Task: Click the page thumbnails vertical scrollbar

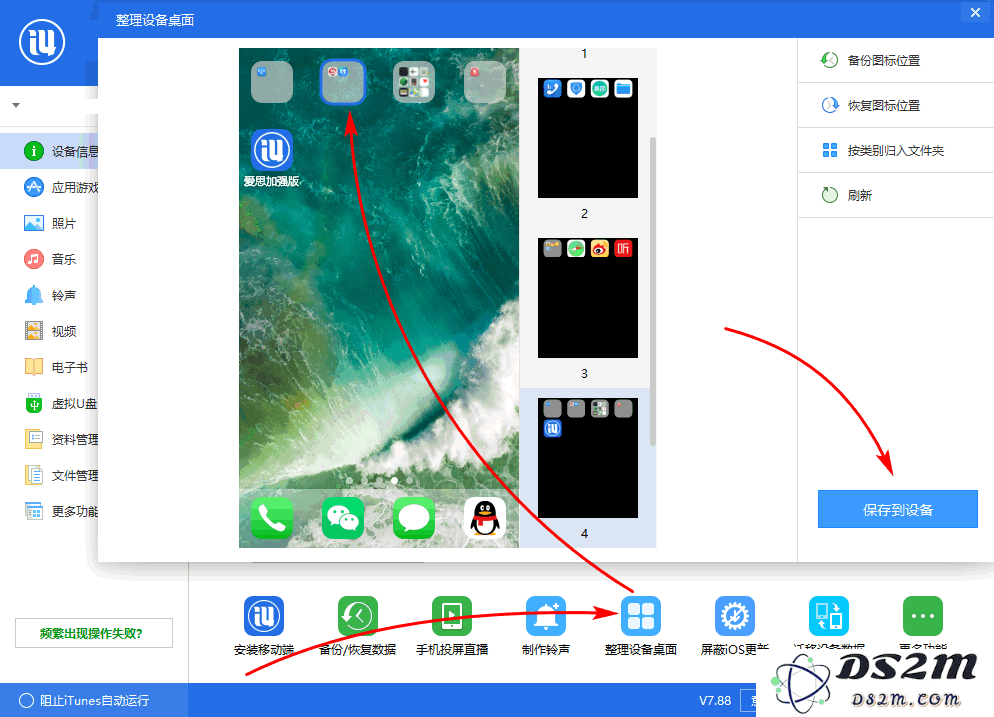Action: point(653,291)
